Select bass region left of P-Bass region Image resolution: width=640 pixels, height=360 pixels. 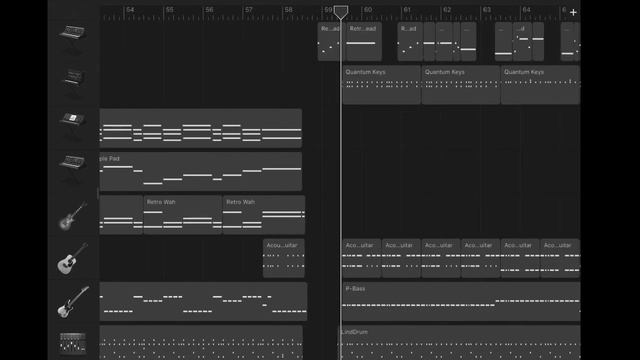click(x=203, y=302)
